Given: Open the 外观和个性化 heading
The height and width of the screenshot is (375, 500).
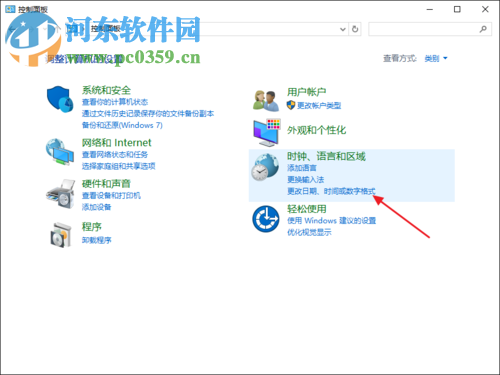Looking at the screenshot, I should 317,130.
